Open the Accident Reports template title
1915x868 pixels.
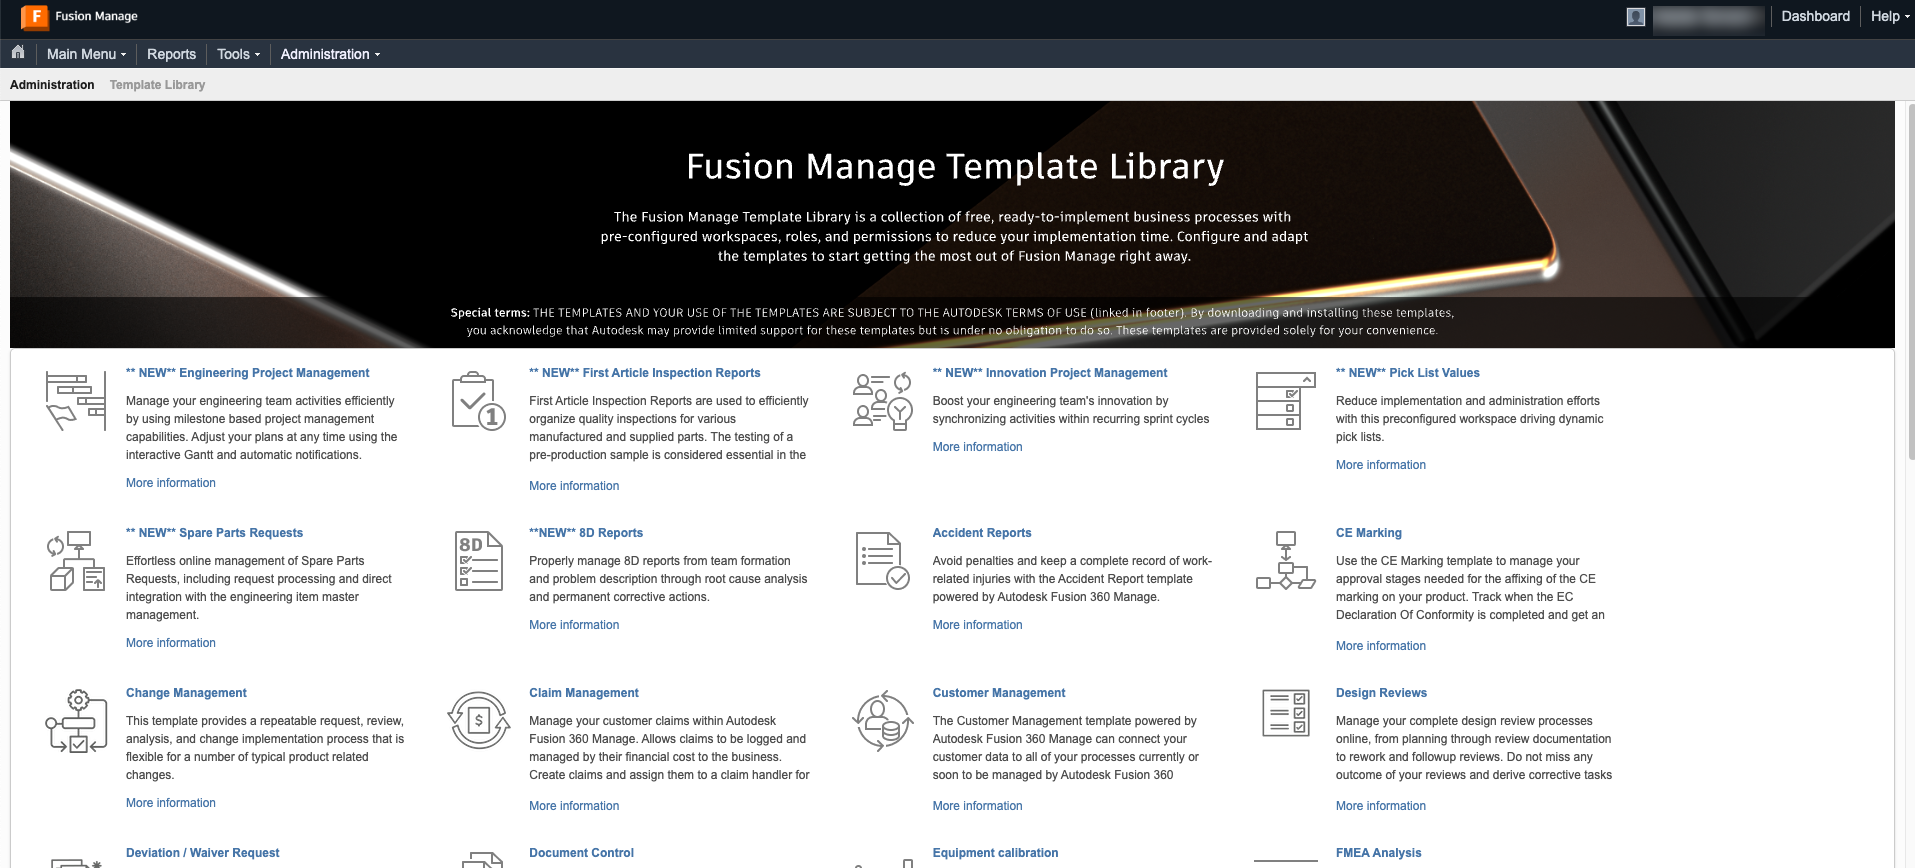[981, 533]
